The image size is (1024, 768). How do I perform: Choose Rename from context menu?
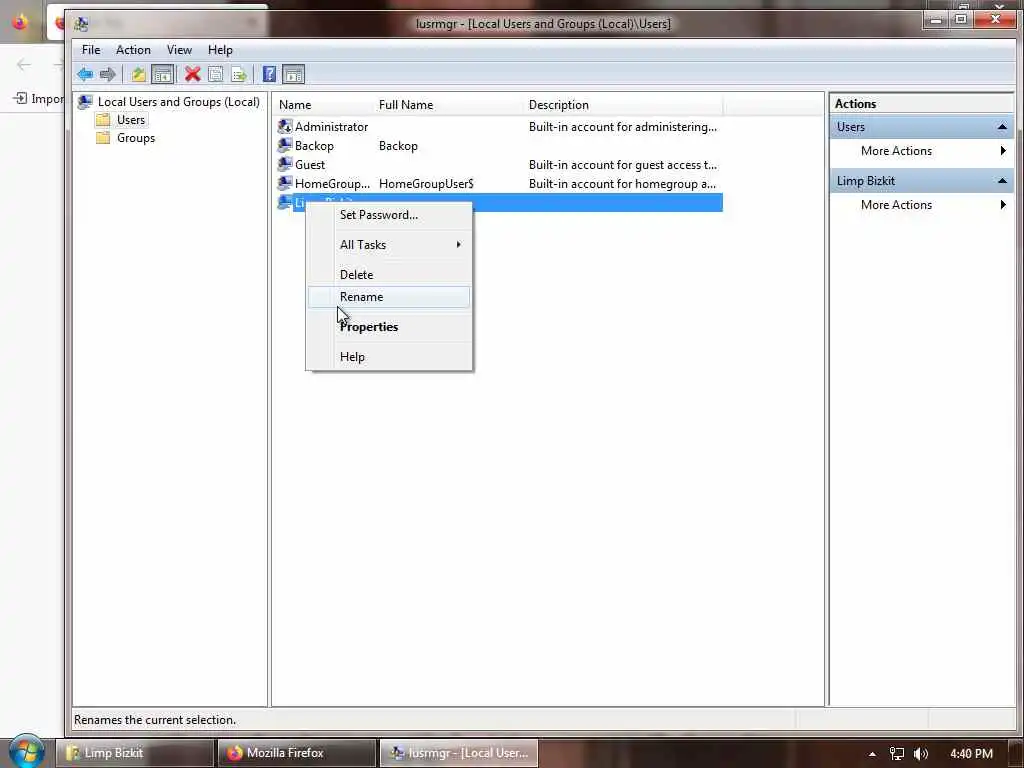pos(389,296)
